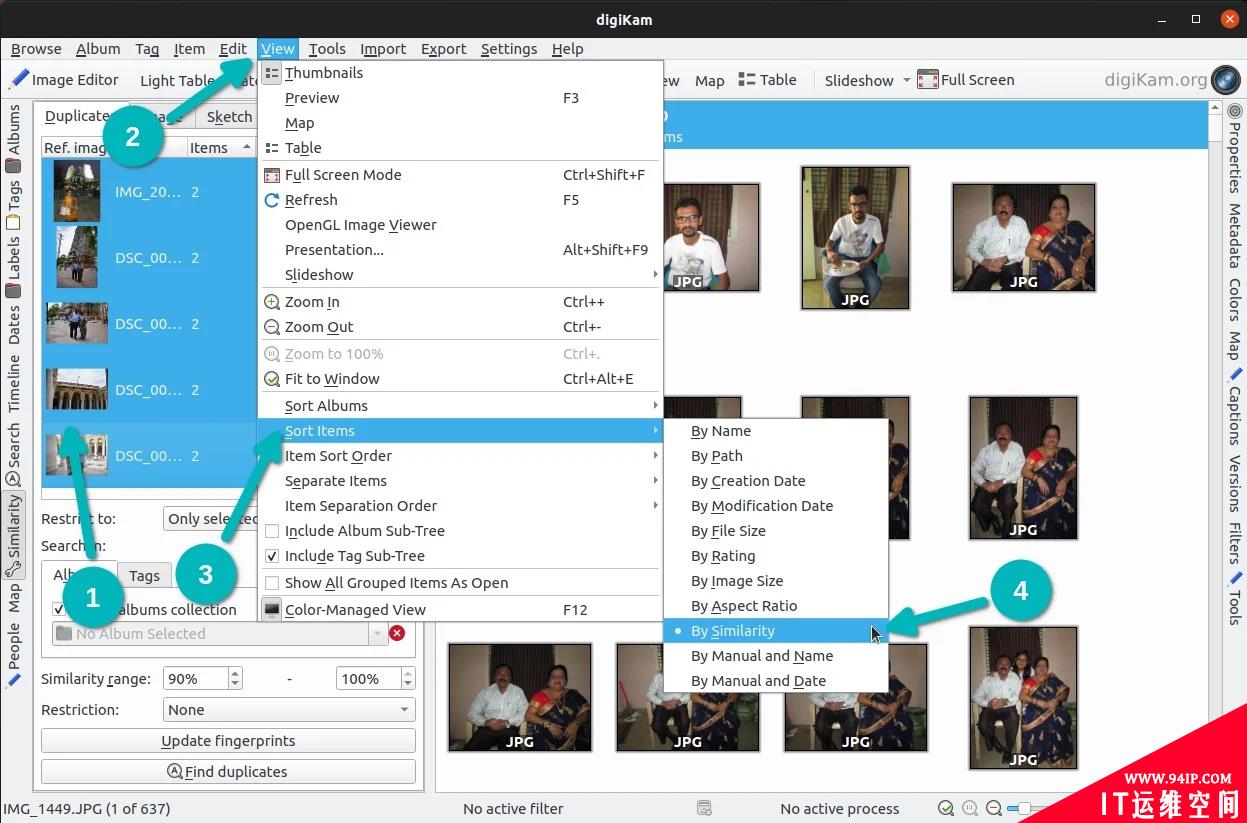Open the Export menu
The height and width of the screenshot is (823, 1247).
click(x=444, y=49)
